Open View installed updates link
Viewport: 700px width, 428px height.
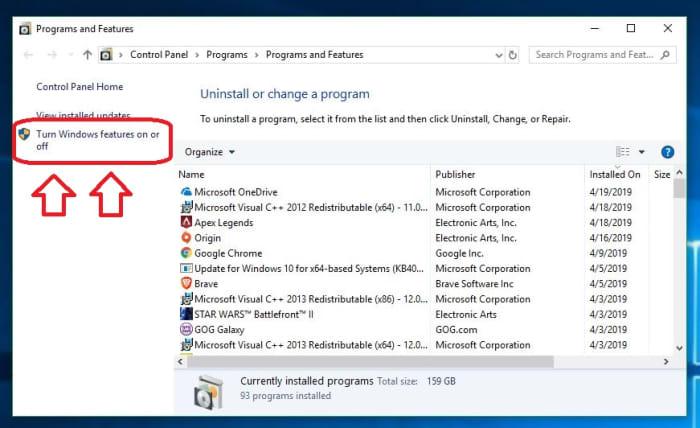[x=83, y=116]
